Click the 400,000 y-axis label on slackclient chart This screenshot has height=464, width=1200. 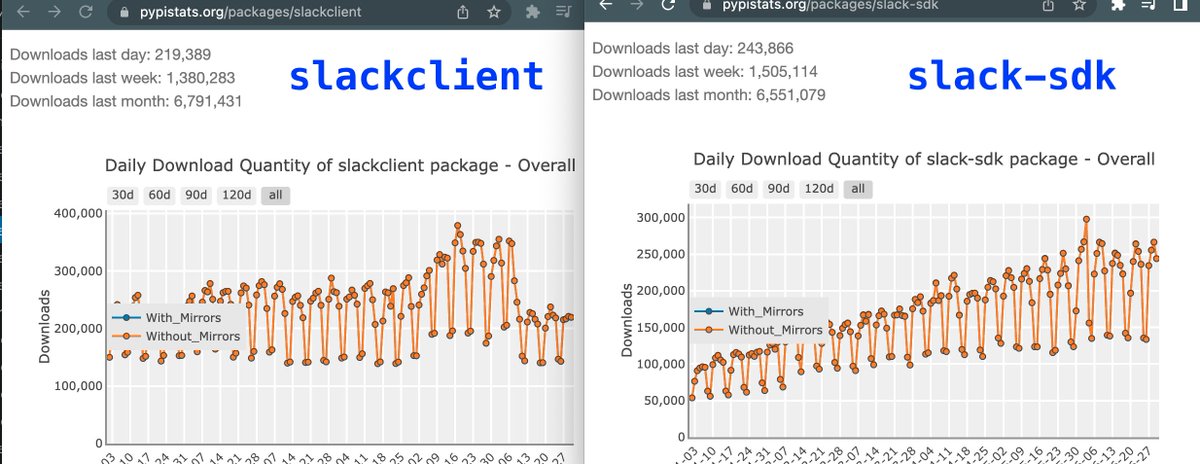point(79,213)
